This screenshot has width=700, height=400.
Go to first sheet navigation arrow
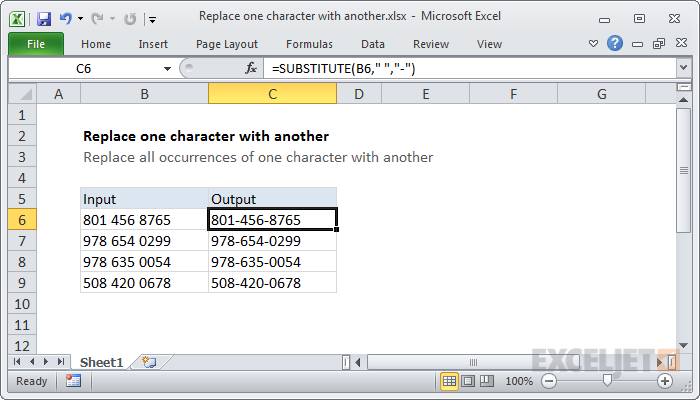[x=17, y=362]
